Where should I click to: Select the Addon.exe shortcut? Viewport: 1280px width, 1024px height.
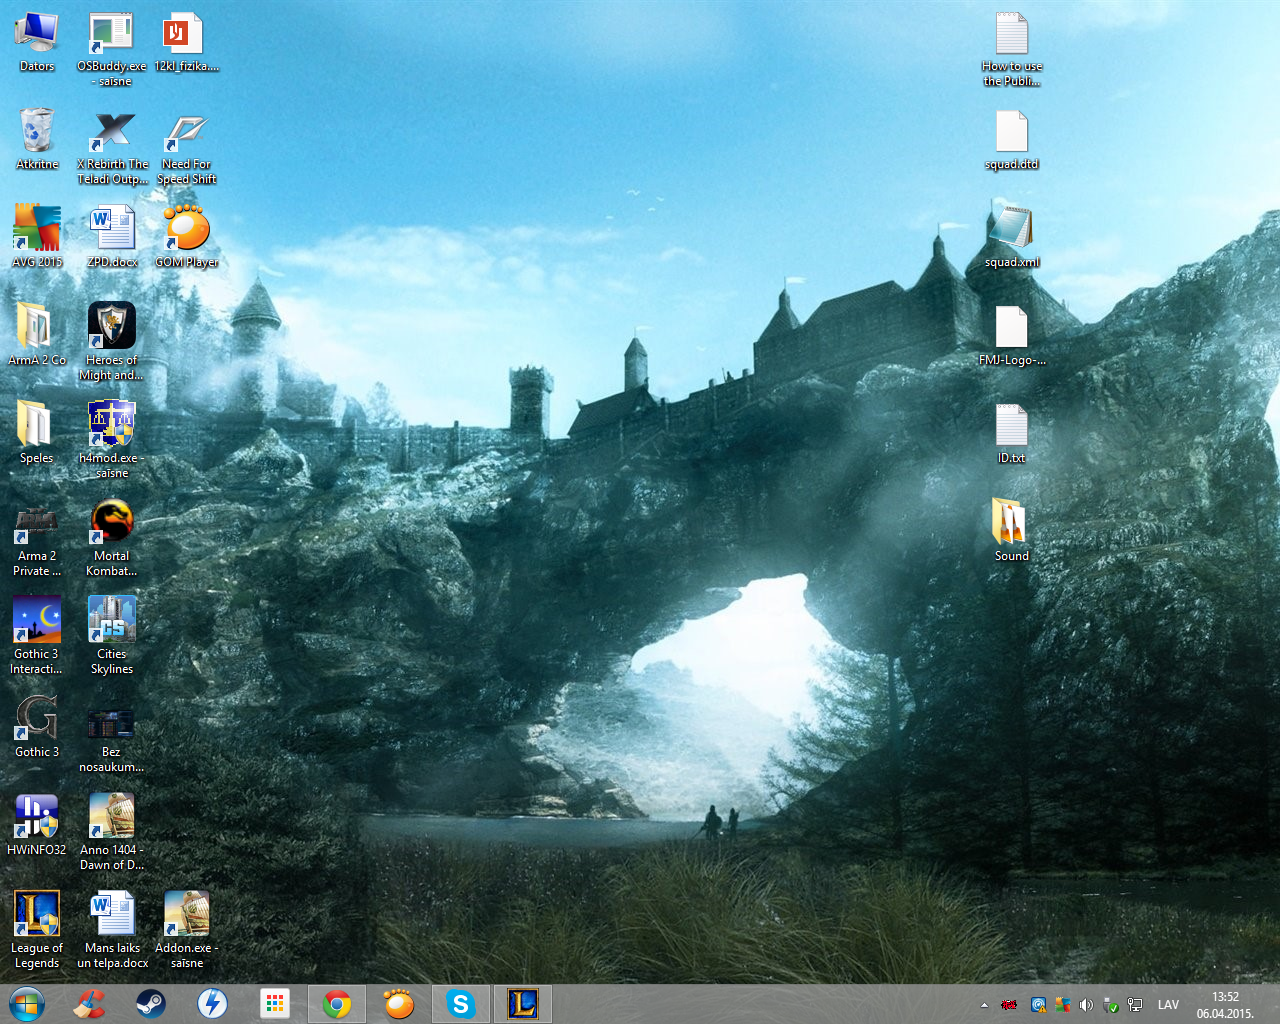pos(186,931)
